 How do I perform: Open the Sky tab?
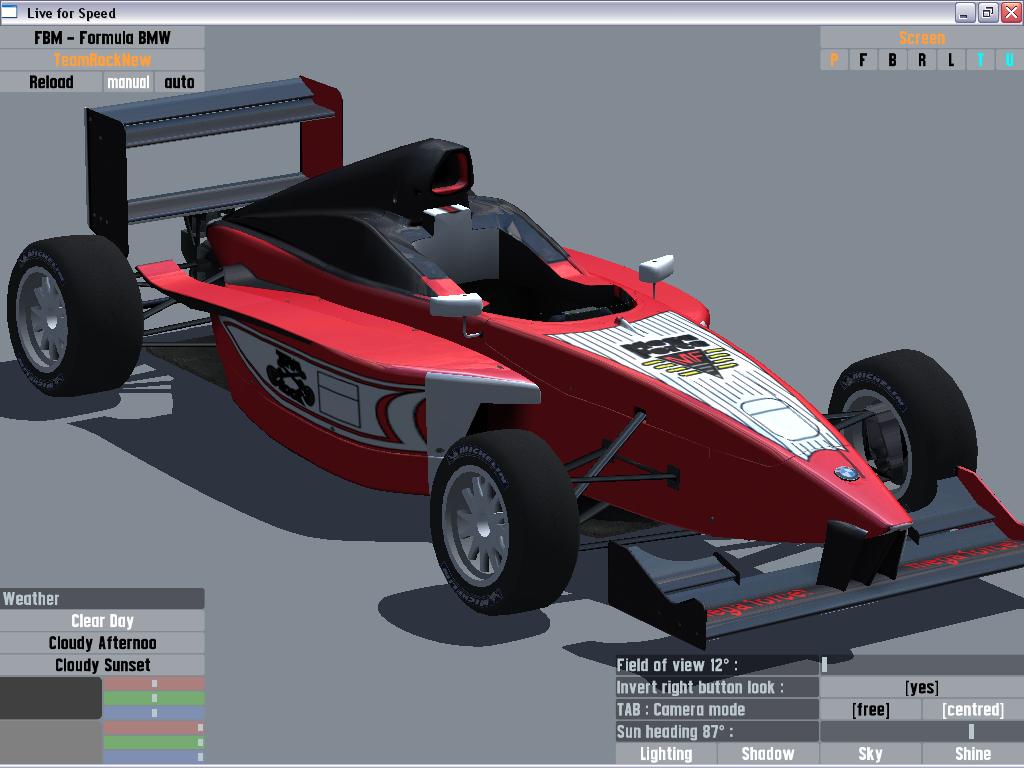pyautogui.click(x=871, y=754)
